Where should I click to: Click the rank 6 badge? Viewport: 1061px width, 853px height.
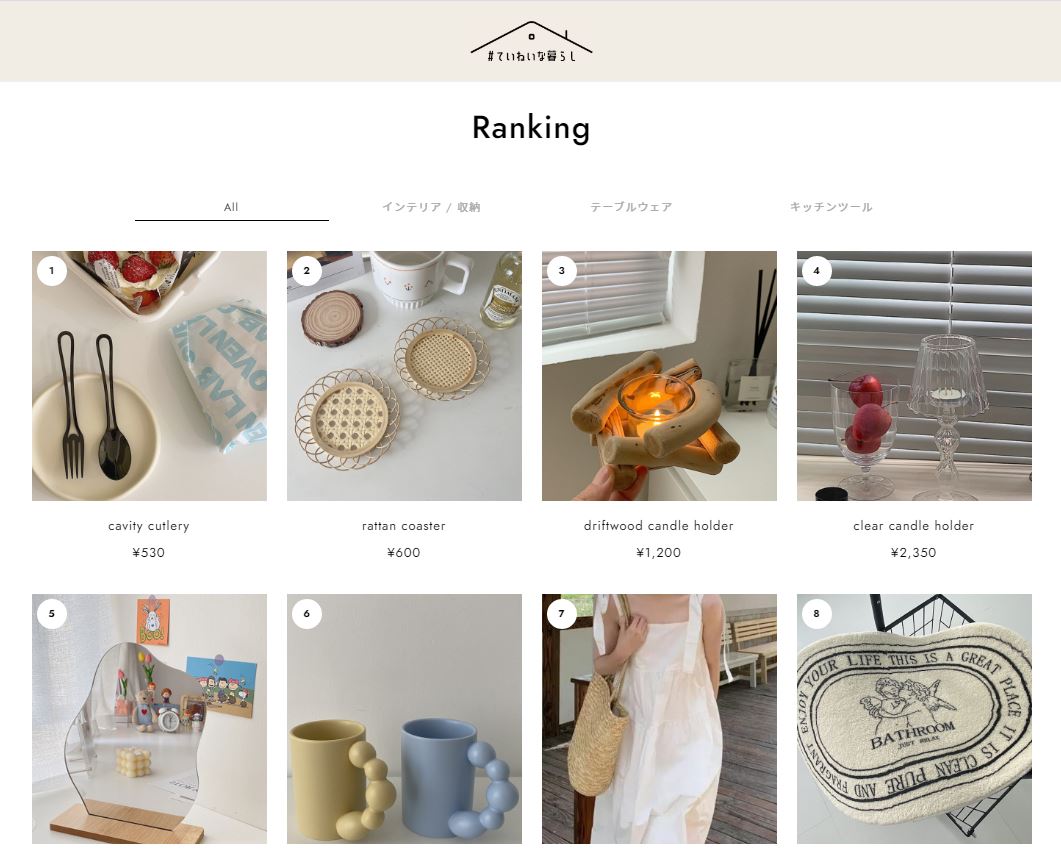307,614
